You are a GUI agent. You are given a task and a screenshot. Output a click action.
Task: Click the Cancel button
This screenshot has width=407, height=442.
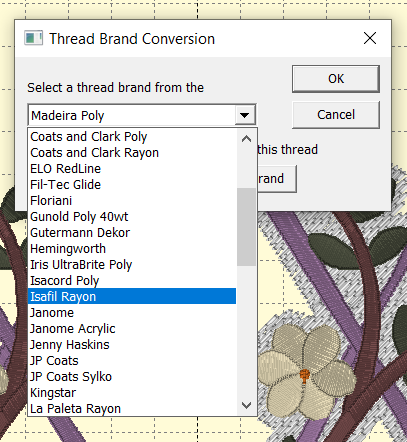pos(336,115)
